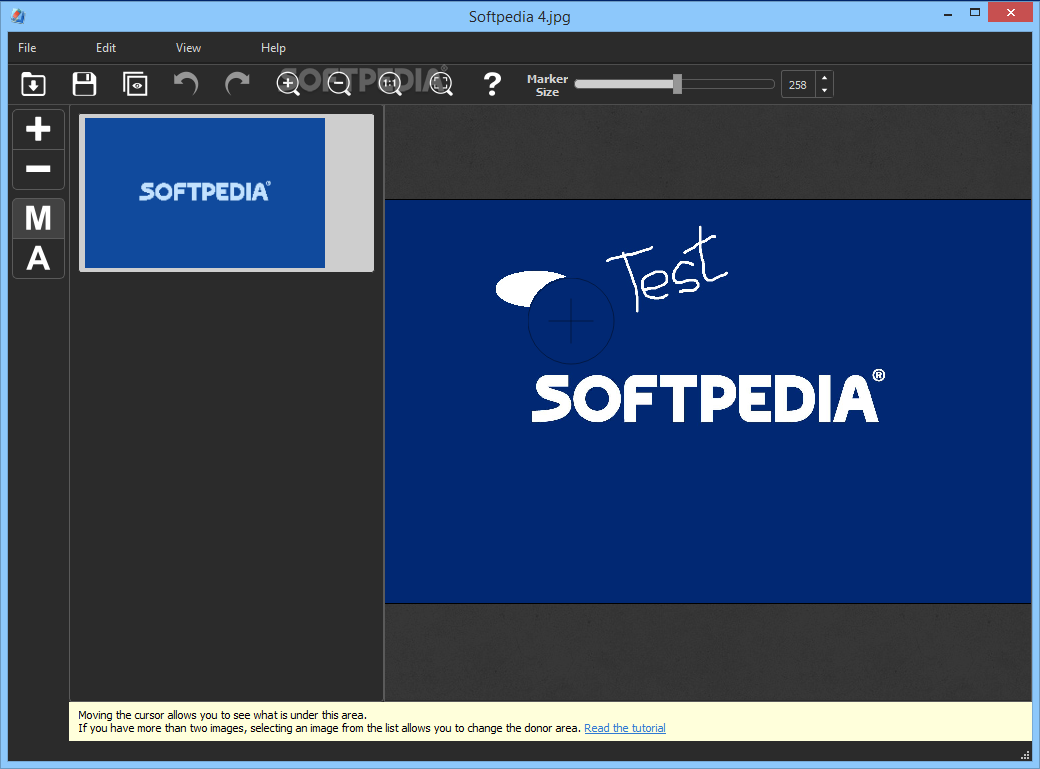Zoom in with the magnifier plus icon

point(288,84)
